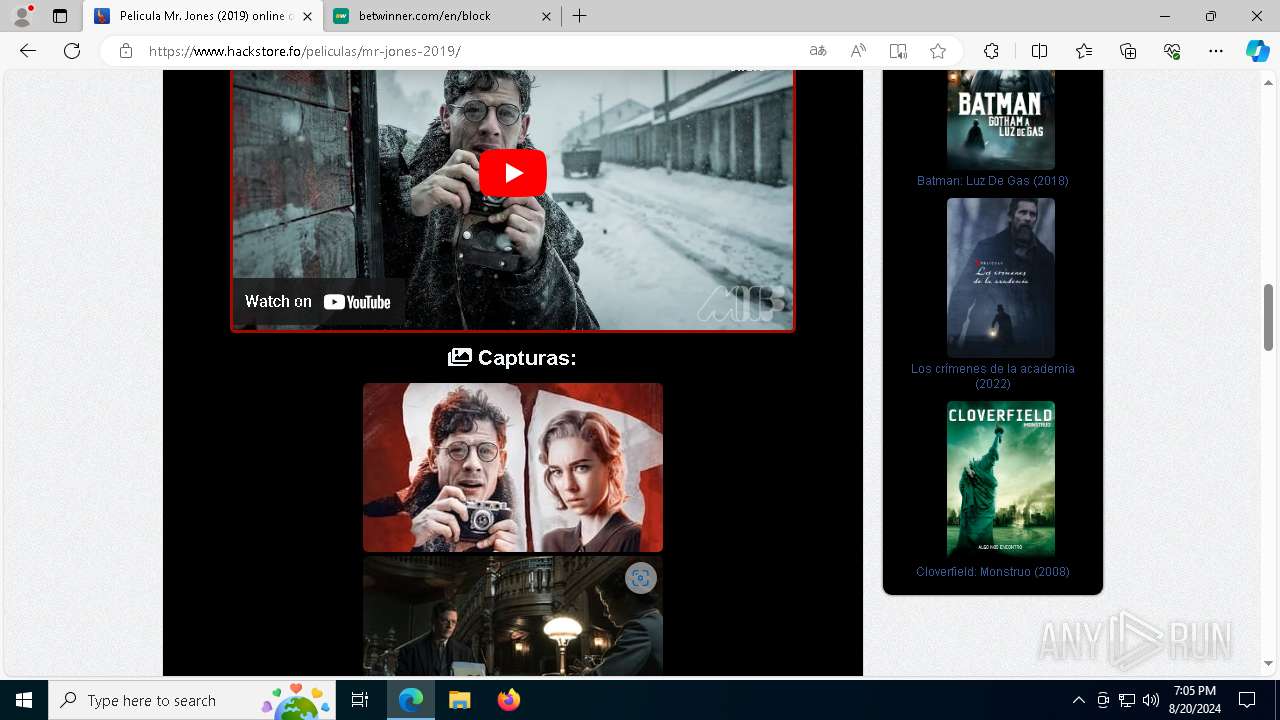The image size is (1280, 720).
Task: Refresh the current page
Action: point(72,51)
